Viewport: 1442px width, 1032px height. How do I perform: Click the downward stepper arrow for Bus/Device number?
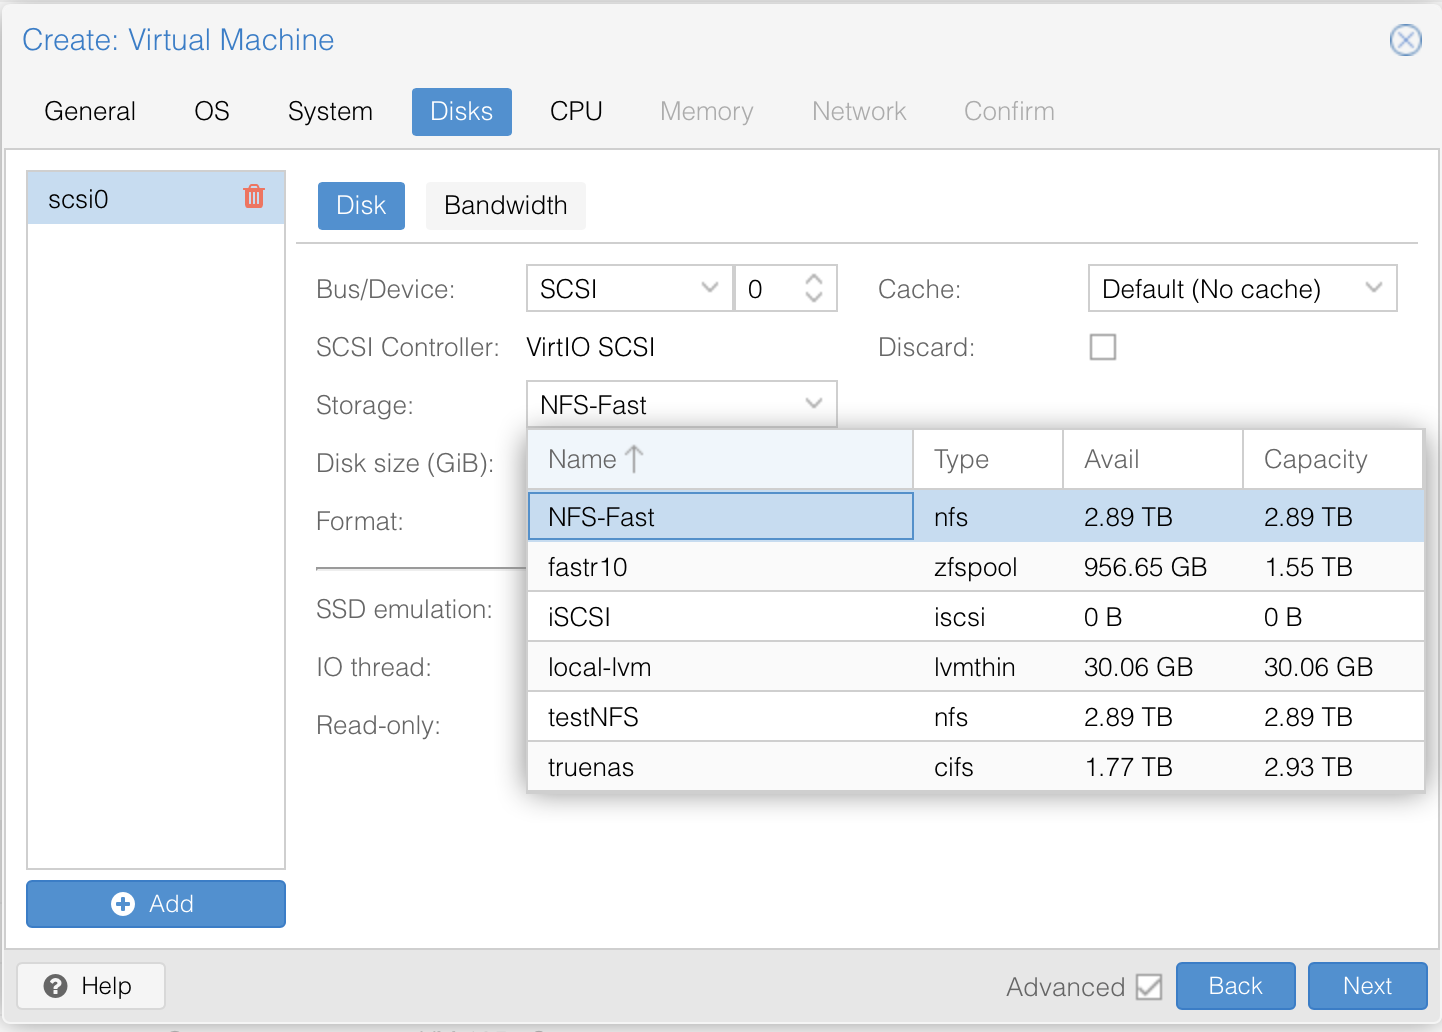coord(815,297)
